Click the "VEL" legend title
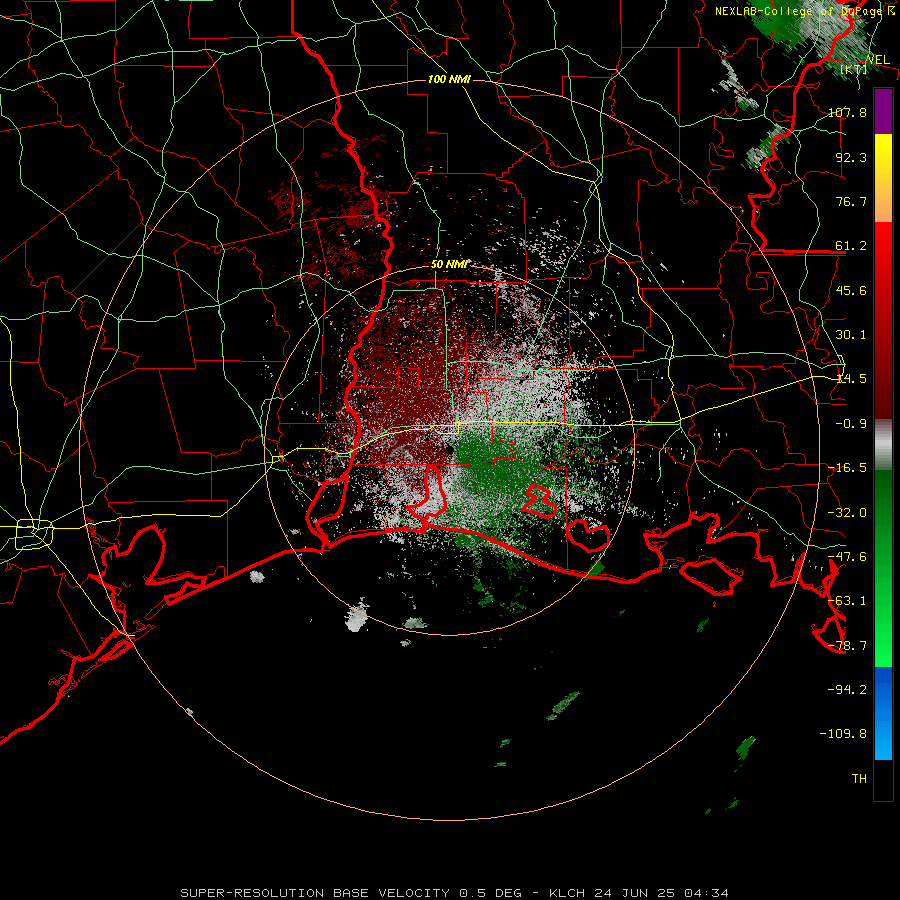900x900 pixels. 878,60
